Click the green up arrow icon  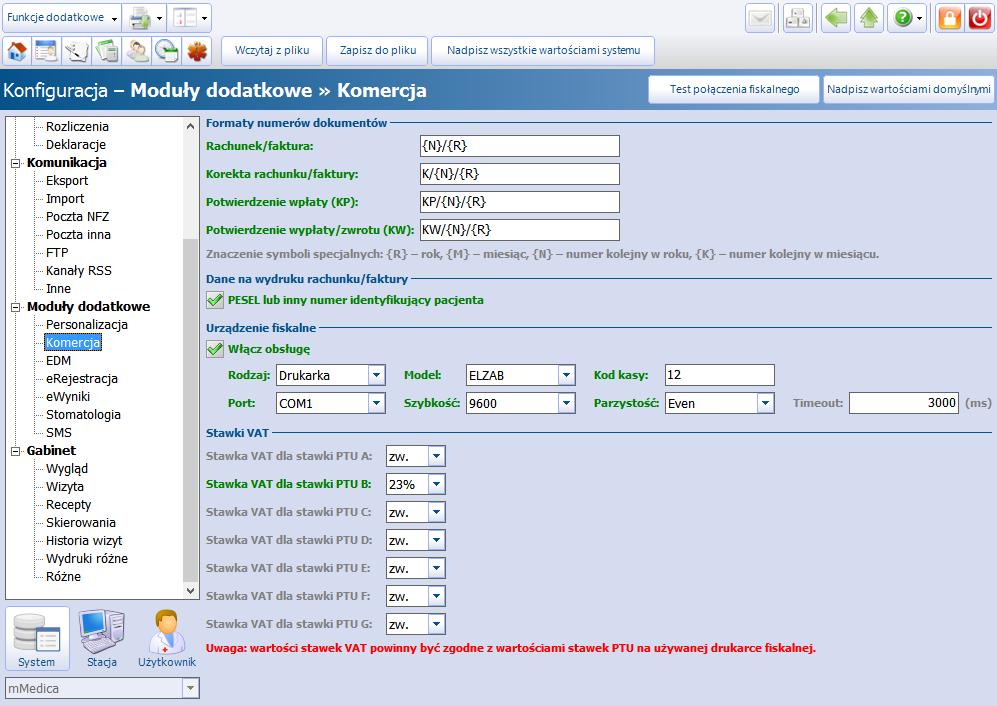coord(869,18)
